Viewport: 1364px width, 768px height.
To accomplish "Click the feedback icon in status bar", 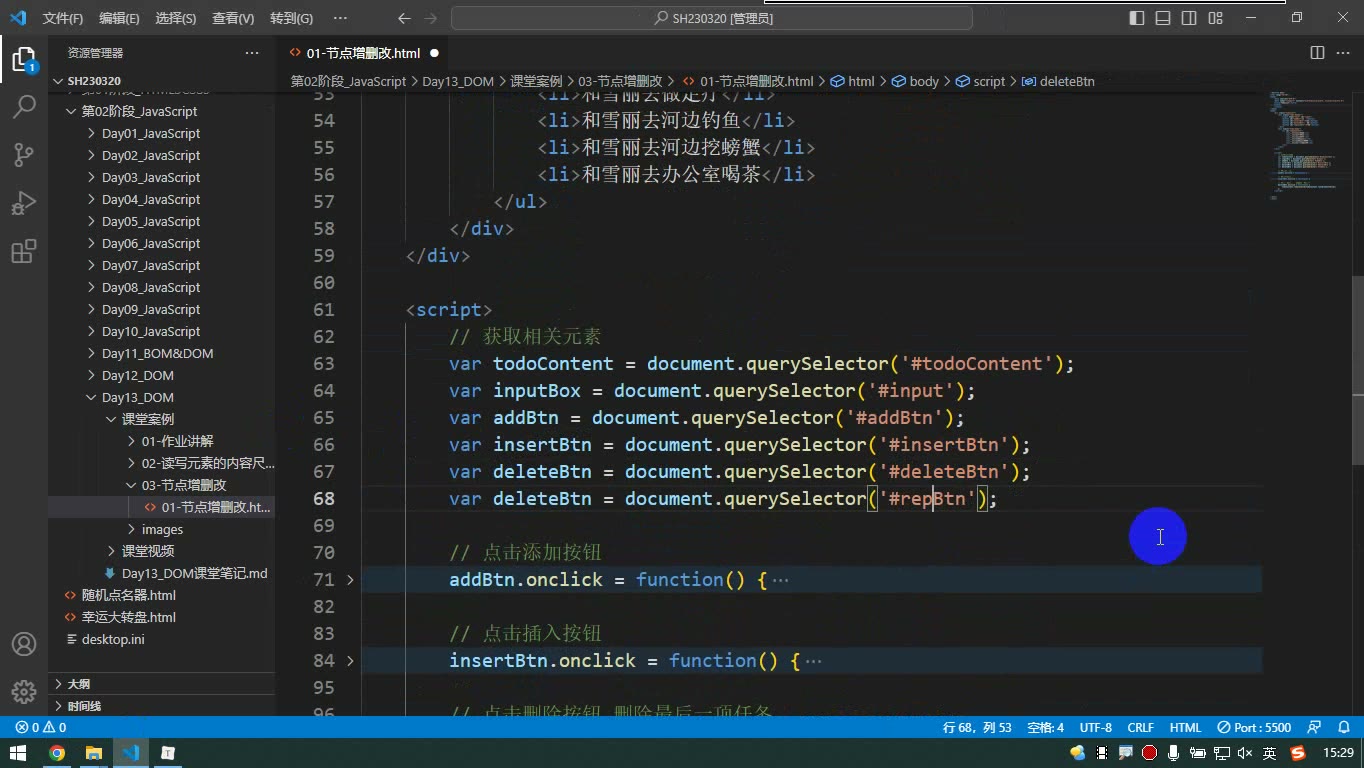I will click(x=1315, y=728).
